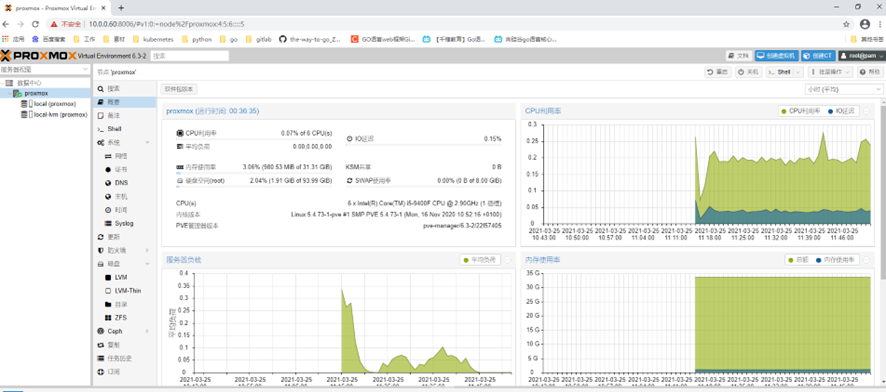Open a new Chrome tab
The image size is (886, 392).
pos(121,7)
